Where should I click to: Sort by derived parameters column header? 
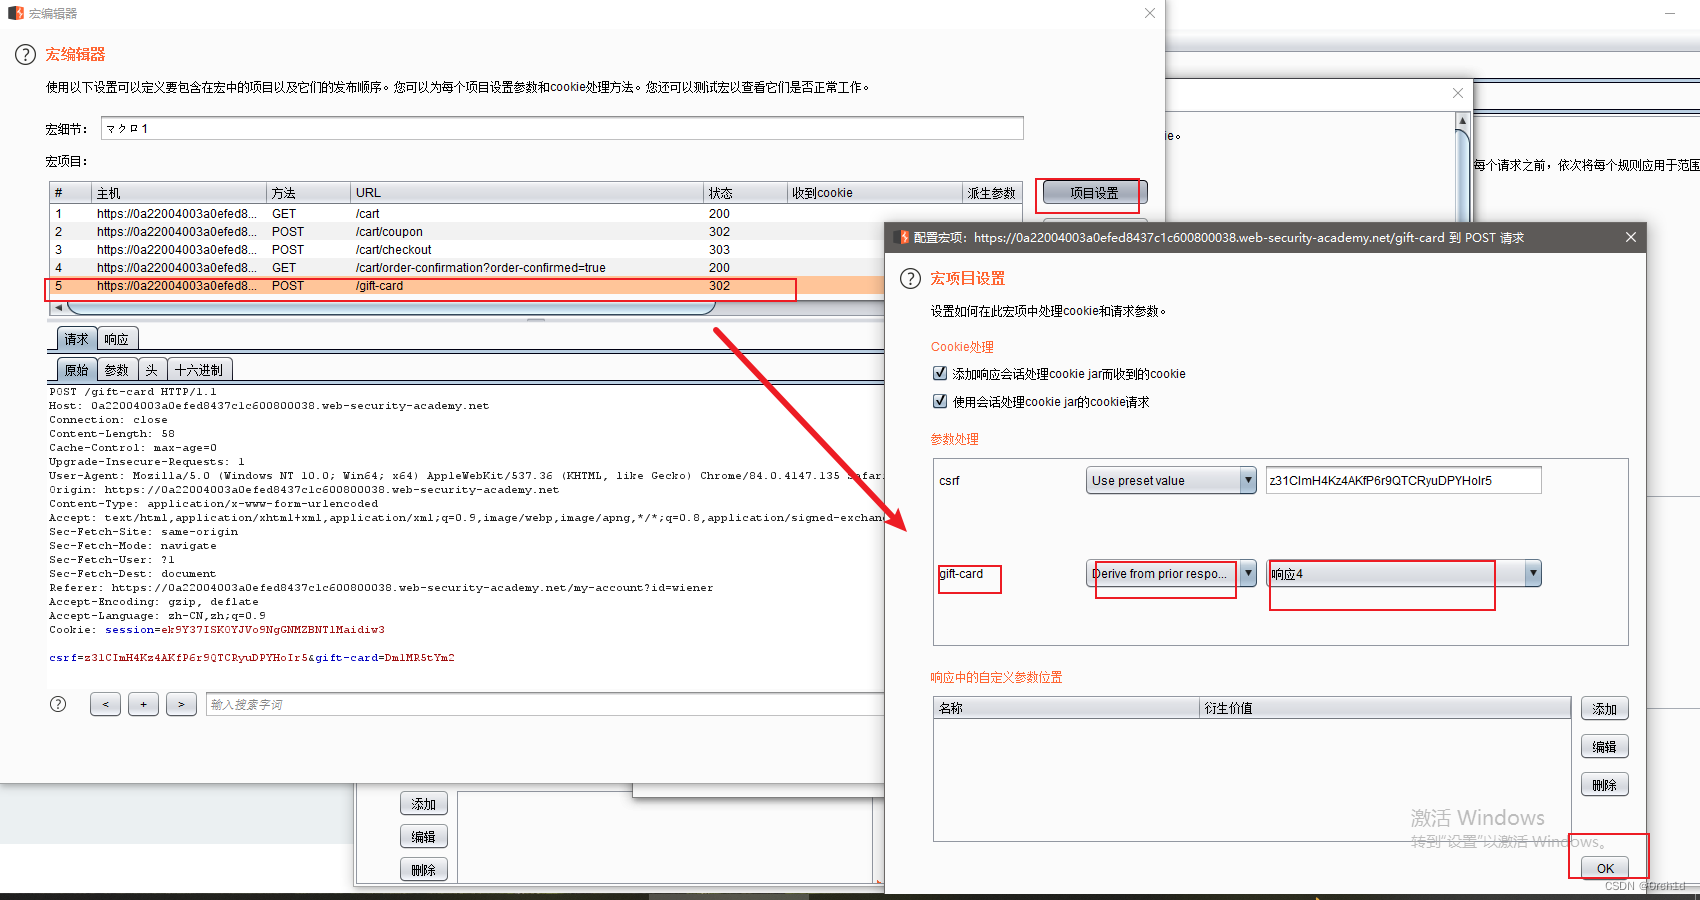point(992,193)
